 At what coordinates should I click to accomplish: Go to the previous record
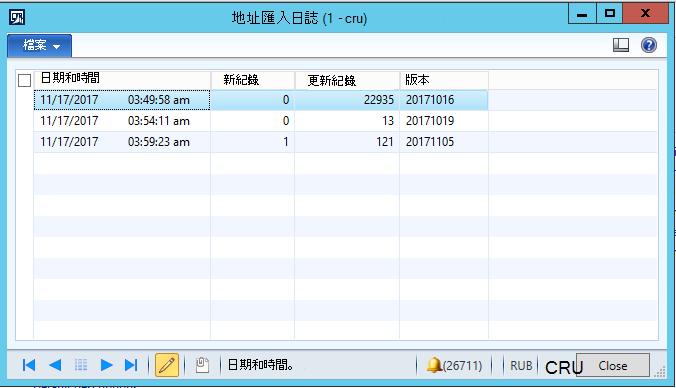(x=55, y=365)
